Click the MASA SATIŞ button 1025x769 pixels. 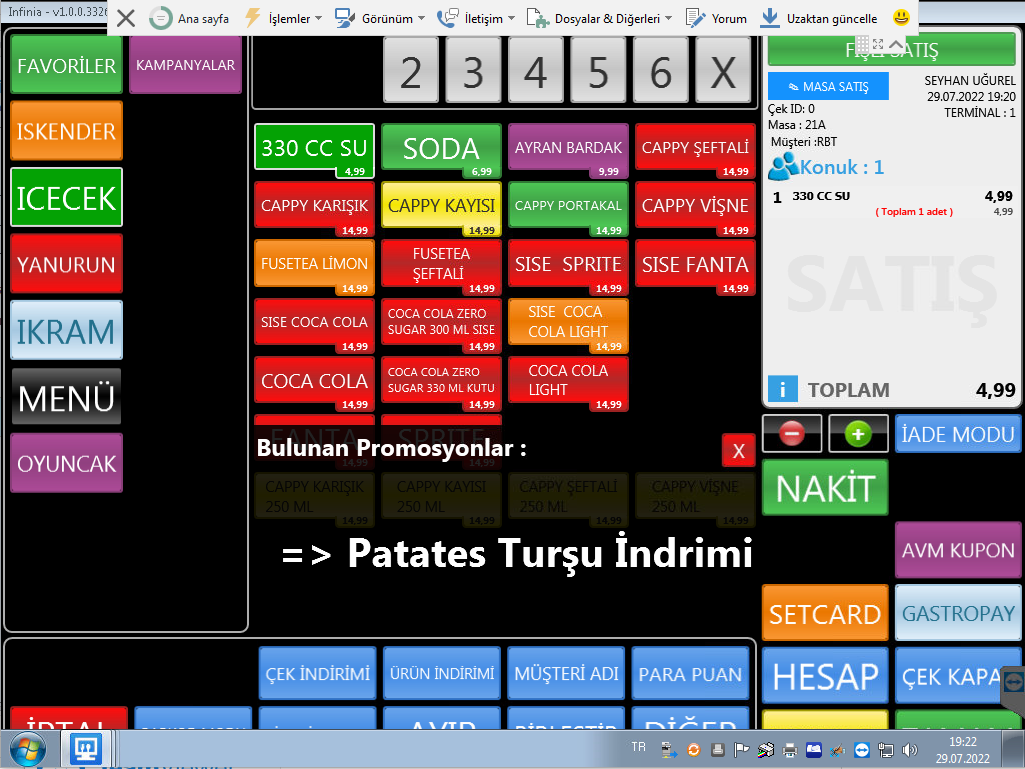[x=828, y=86]
